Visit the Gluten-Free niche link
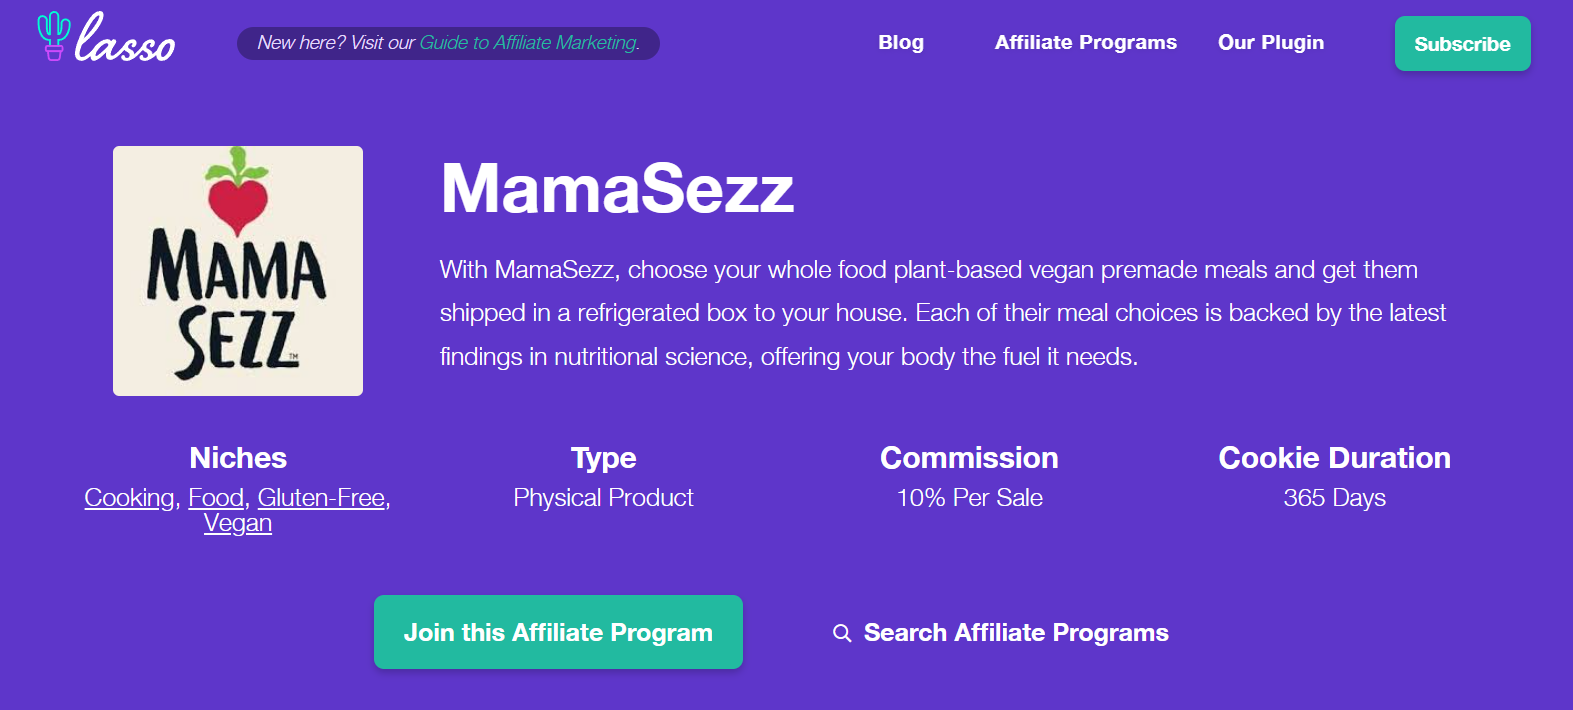 coord(321,498)
